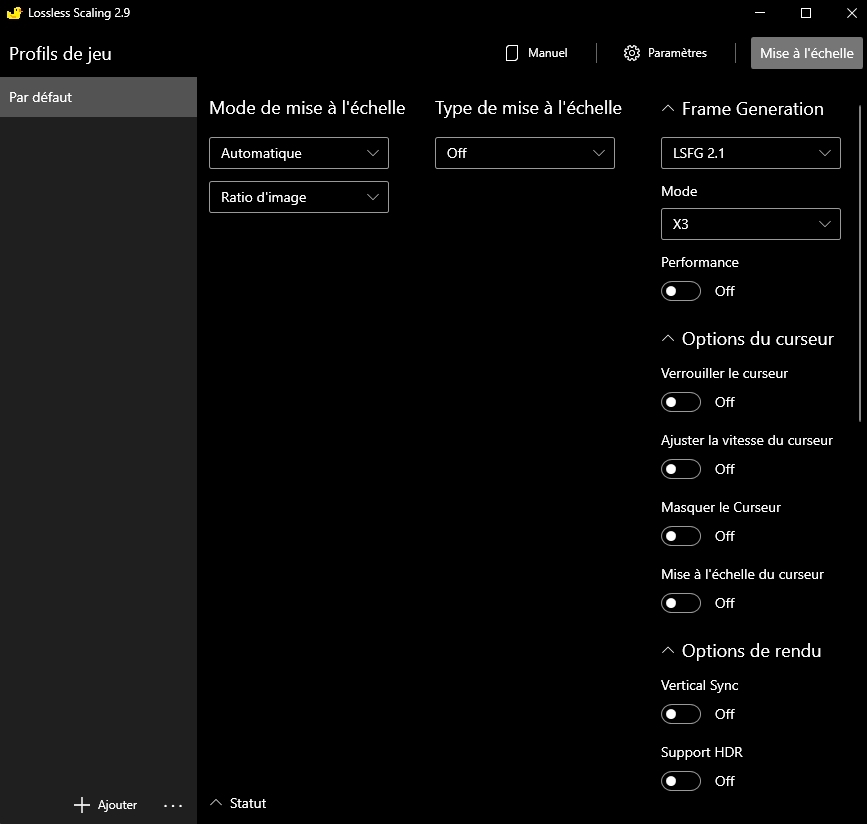867x824 pixels.
Task: Open the Ratio d'image dropdown
Action: (x=298, y=197)
